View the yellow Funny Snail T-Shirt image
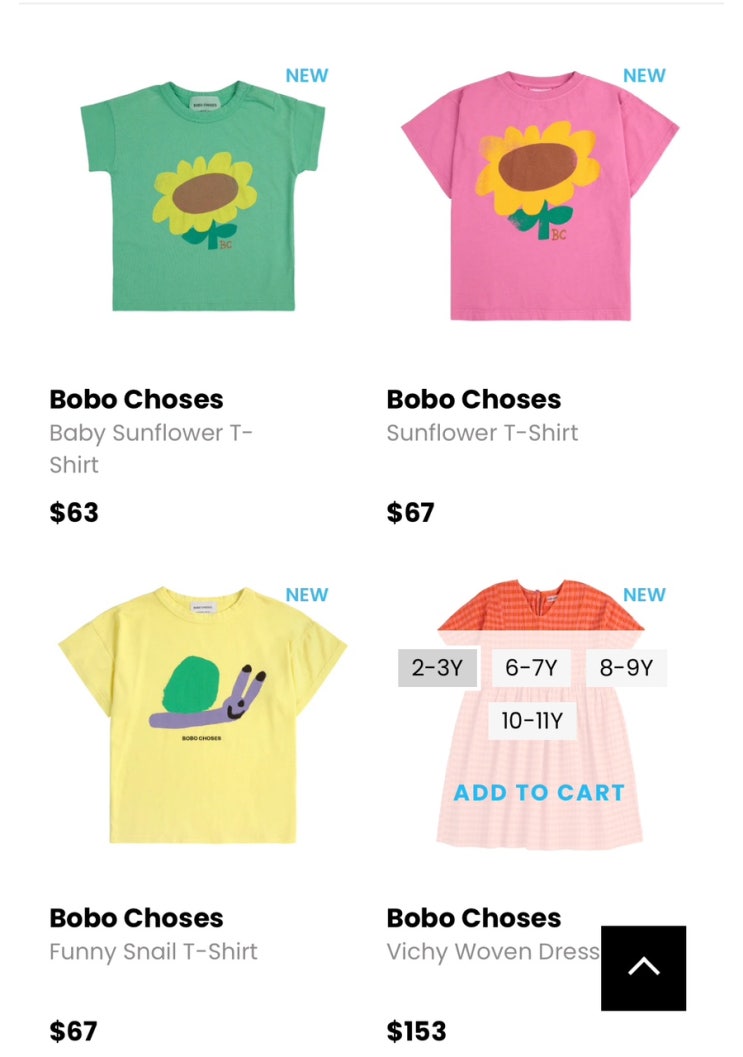 point(203,715)
